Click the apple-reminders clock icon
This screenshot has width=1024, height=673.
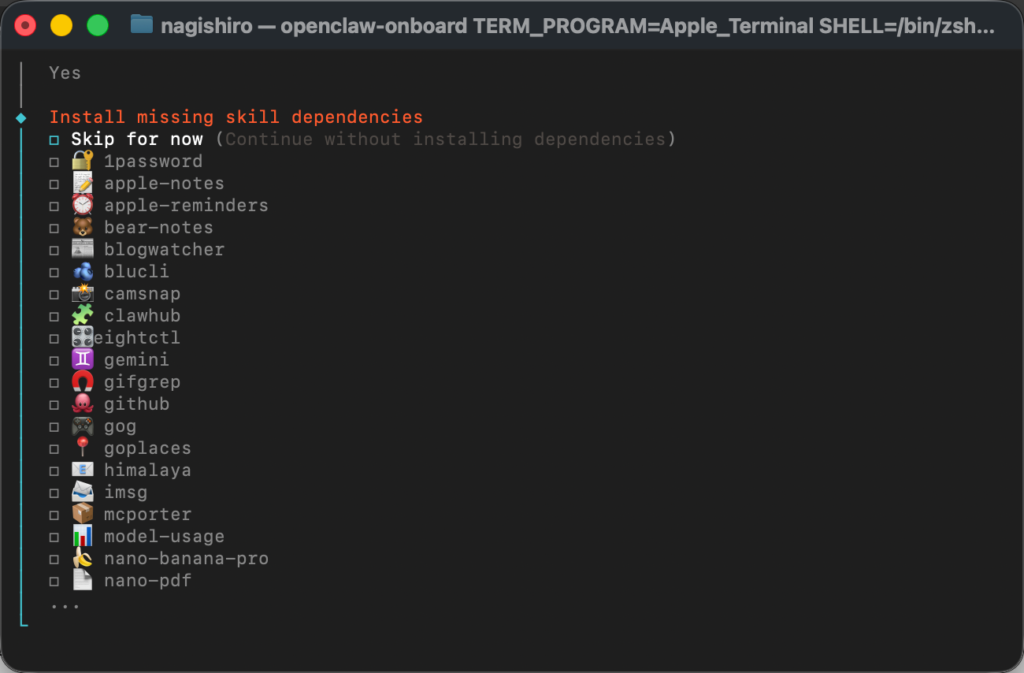[x=83, y=205]
